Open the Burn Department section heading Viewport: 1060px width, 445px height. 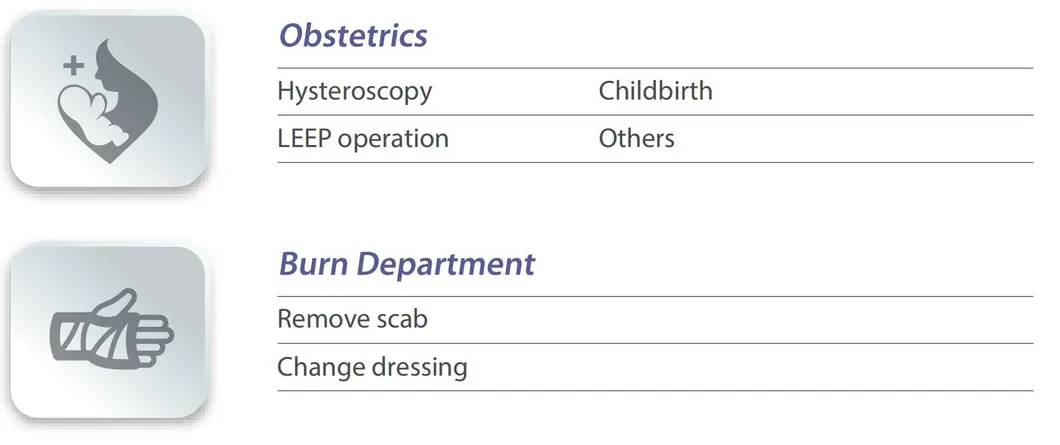pos(406,264)
